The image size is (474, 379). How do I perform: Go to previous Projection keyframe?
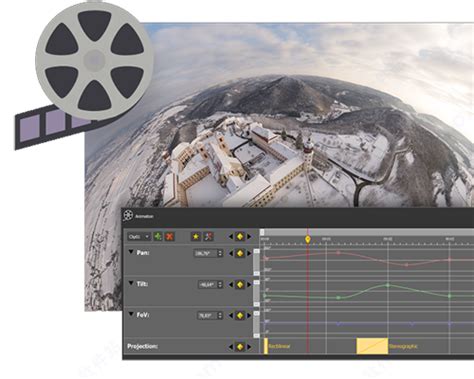(x=231, y=347)
